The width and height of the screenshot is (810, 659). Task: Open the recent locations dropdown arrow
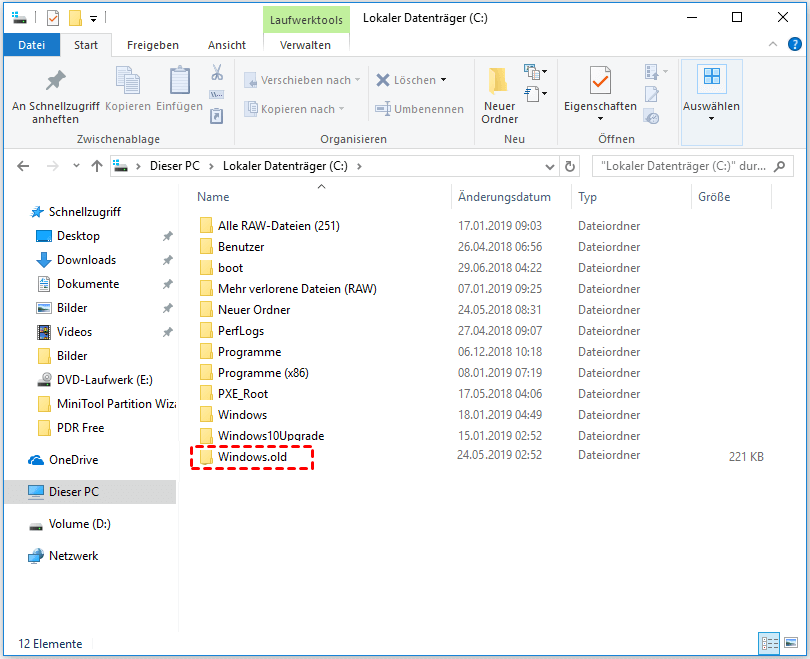76,166
